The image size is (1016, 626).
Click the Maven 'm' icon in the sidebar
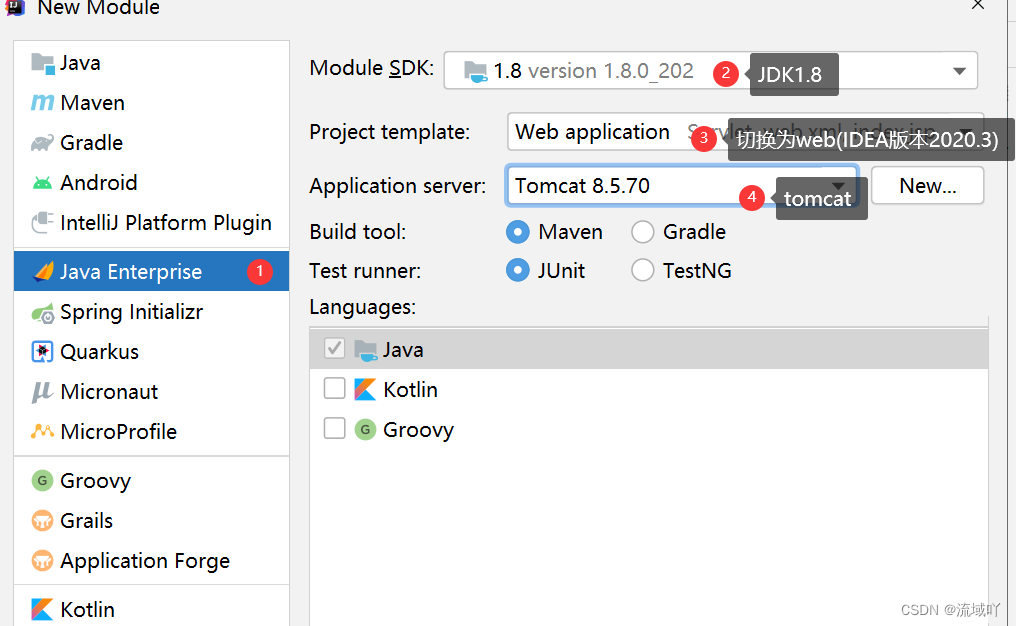[x=43, y=103]
